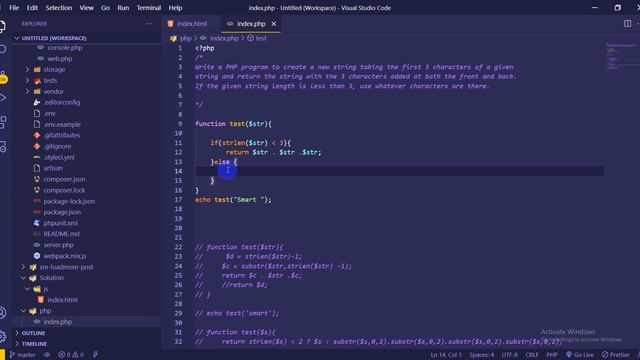Select PHP language mode in status bar
This screenshot has width=640, height=360.
coord(552,355)
